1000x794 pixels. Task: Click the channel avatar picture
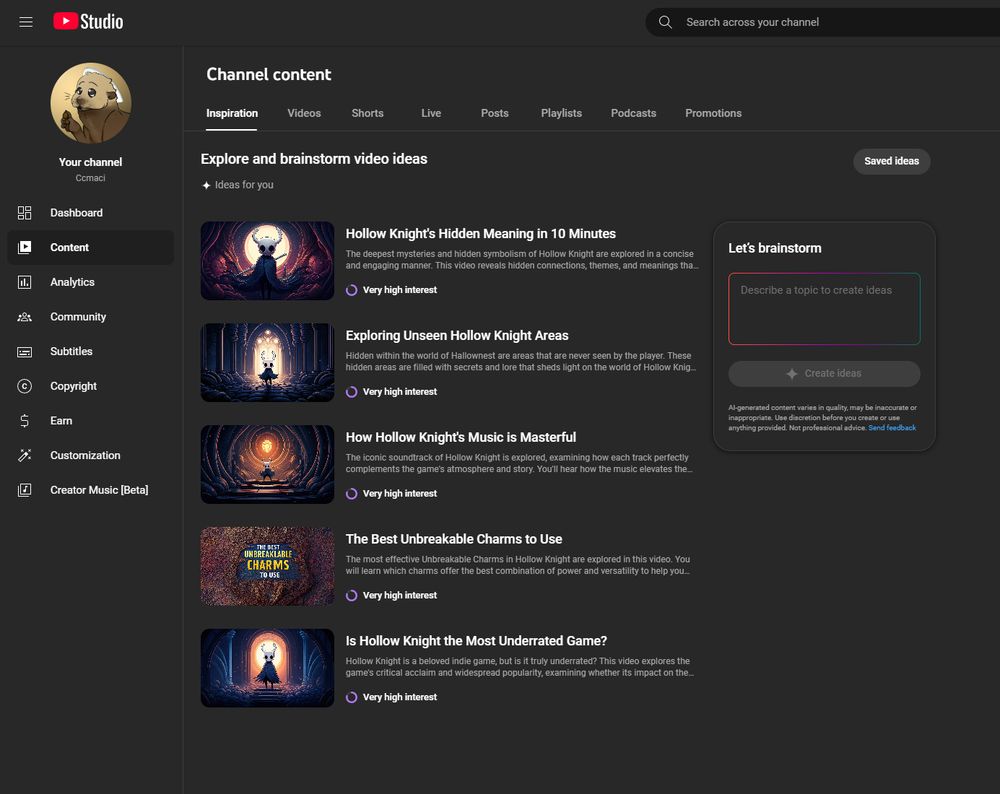pyautogui.click(x=91, y=103)
